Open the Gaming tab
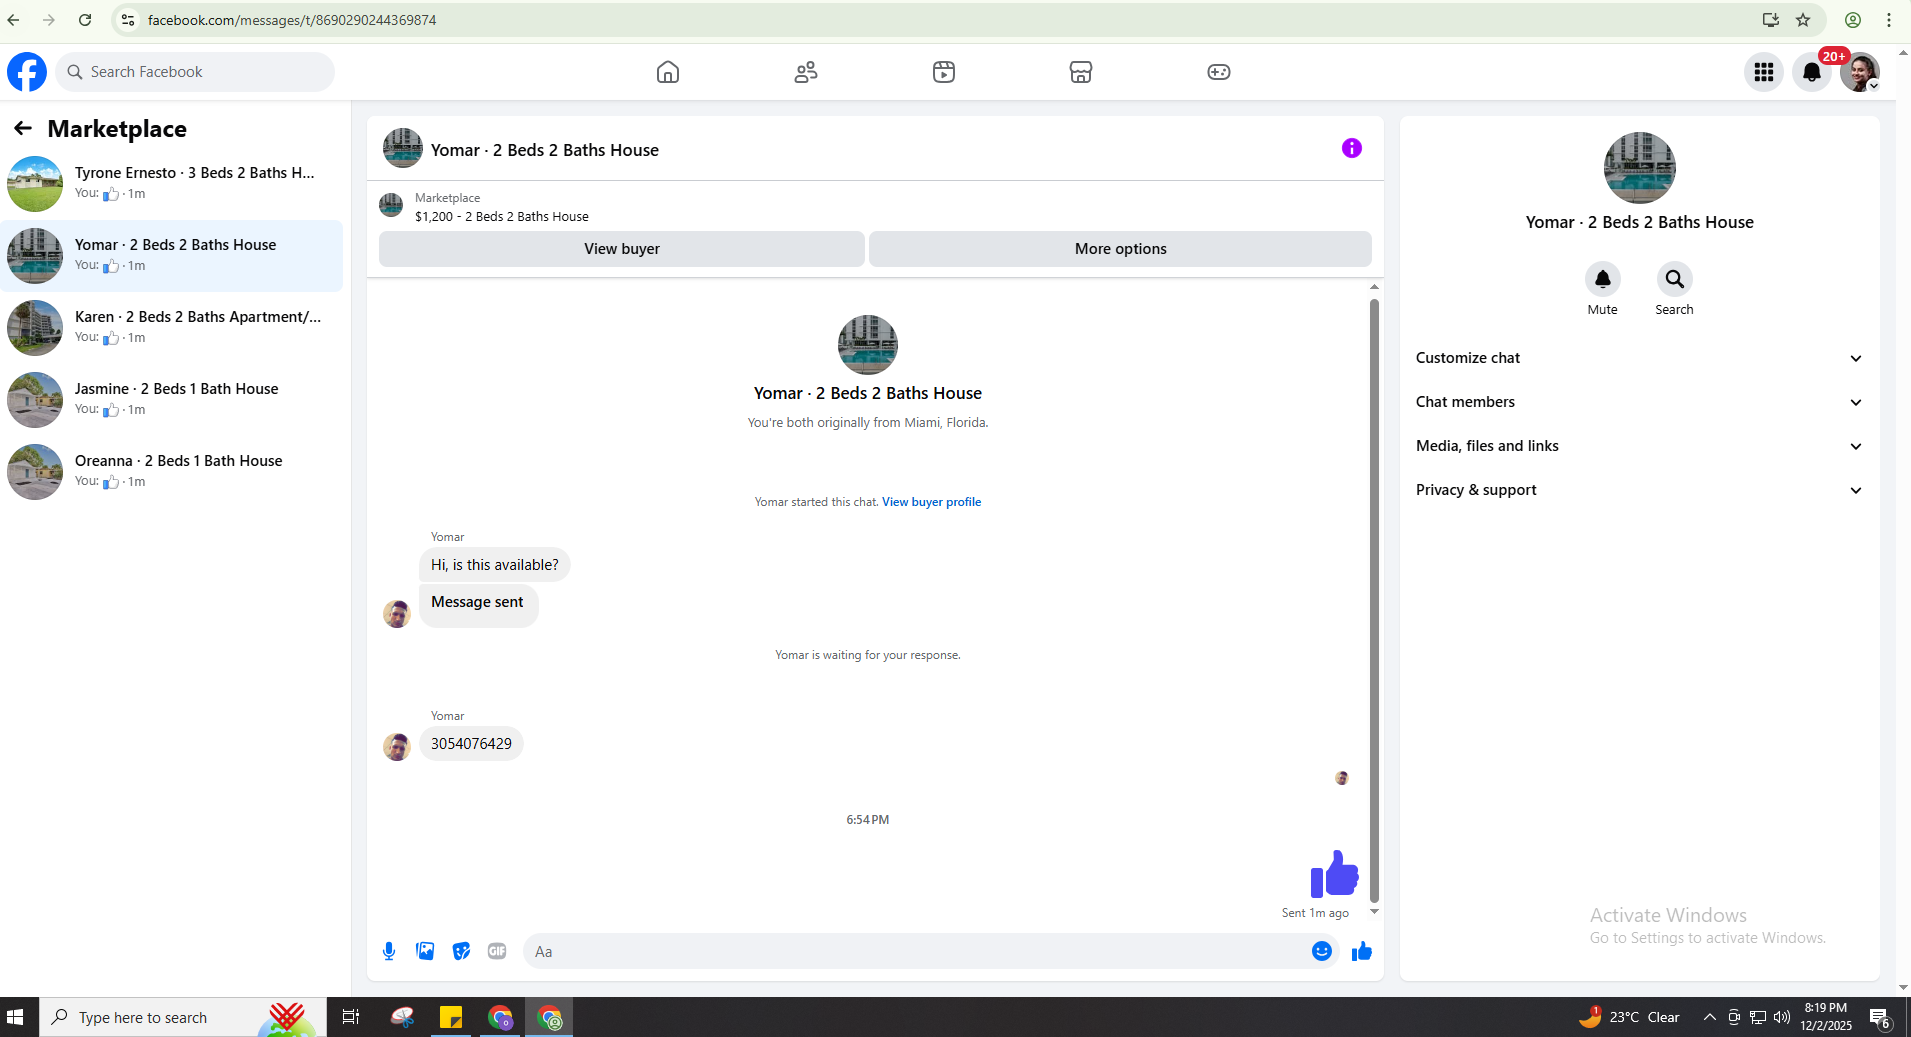The height and width of the screenshot is (1037, 1911). 1219,72
